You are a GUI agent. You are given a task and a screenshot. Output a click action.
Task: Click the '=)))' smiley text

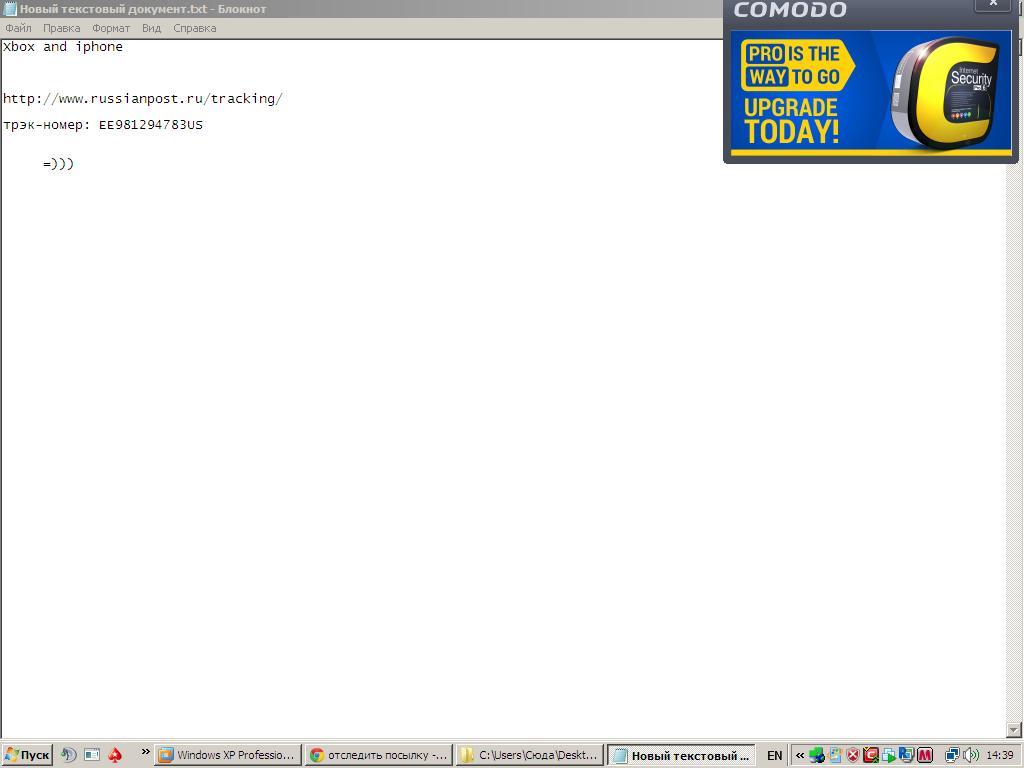pos(59,164)
